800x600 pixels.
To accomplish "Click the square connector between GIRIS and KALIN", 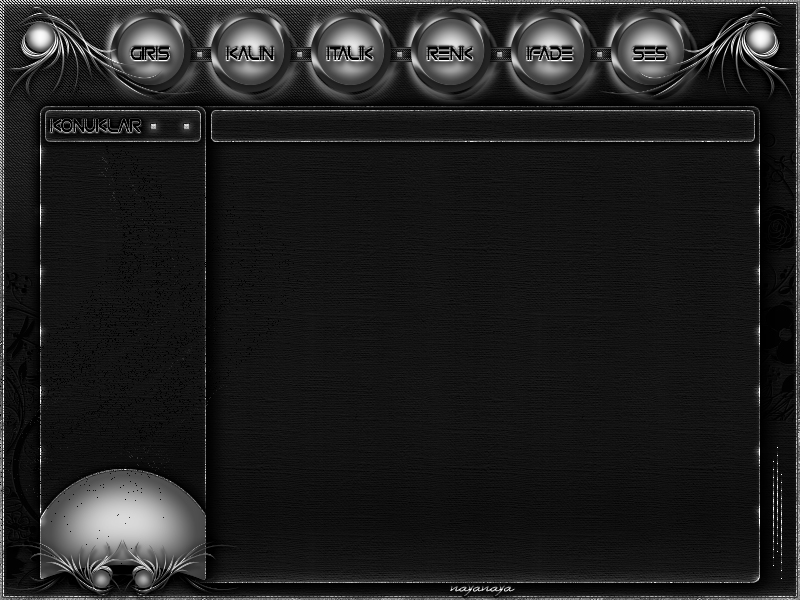I will click(200, 55).
